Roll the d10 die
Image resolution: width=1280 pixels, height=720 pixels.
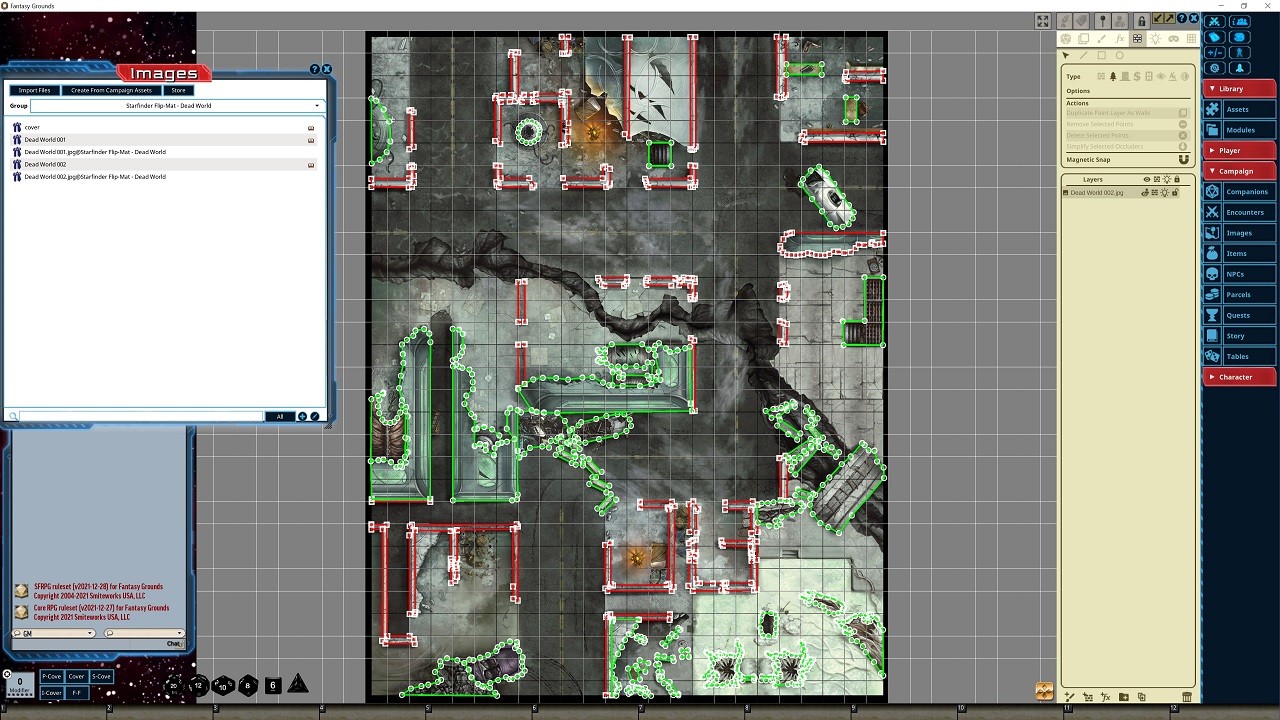coord(223,685)
